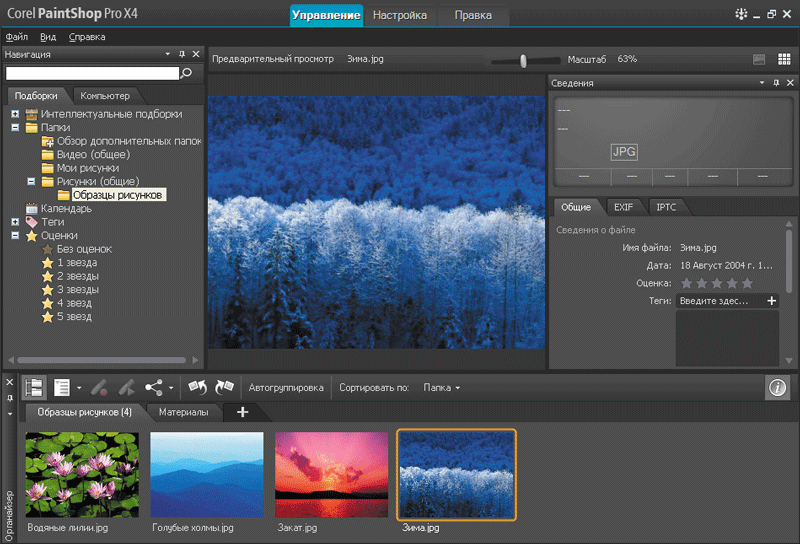This screenshot has width=800, height=544.
Task: Switch to the EXIF tab
Action: point(624,207)
